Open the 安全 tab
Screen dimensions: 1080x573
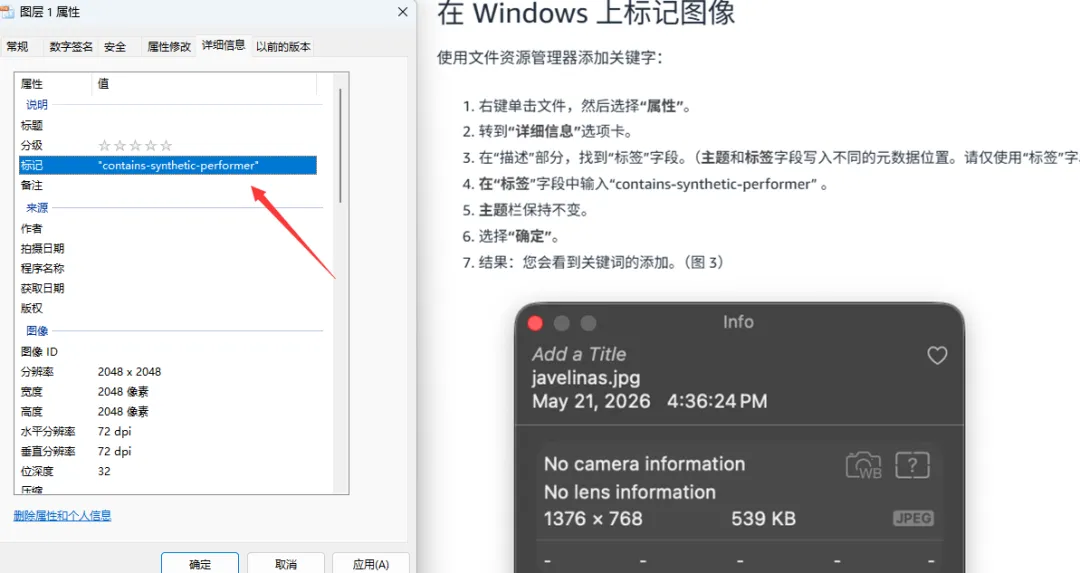point(115,47)
